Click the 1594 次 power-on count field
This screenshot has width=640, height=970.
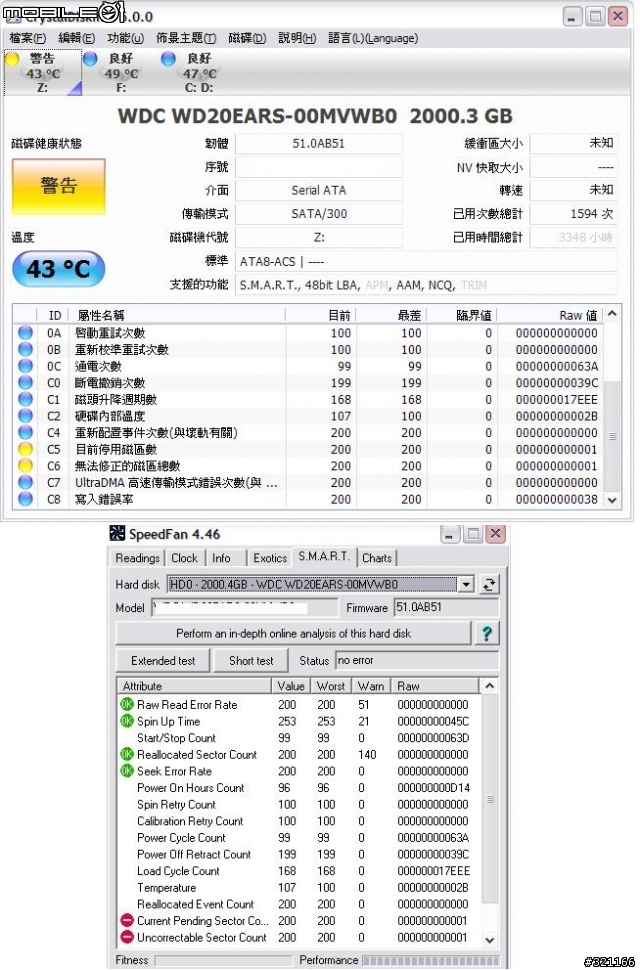(573, 214)
